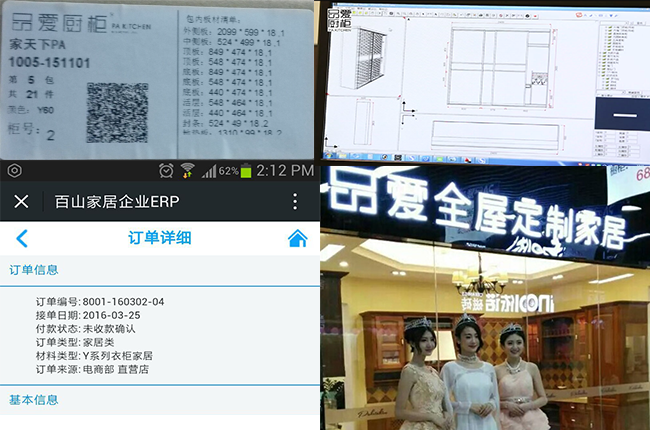Click the dark preview panel in CAD window
The image size is (650, 430).
point(622,114)
